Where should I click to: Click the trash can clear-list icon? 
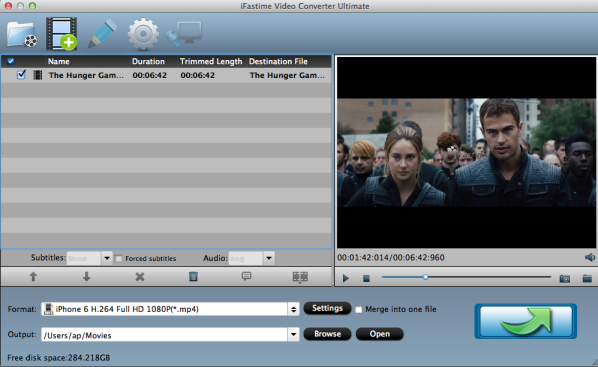(x=193, y=276)
